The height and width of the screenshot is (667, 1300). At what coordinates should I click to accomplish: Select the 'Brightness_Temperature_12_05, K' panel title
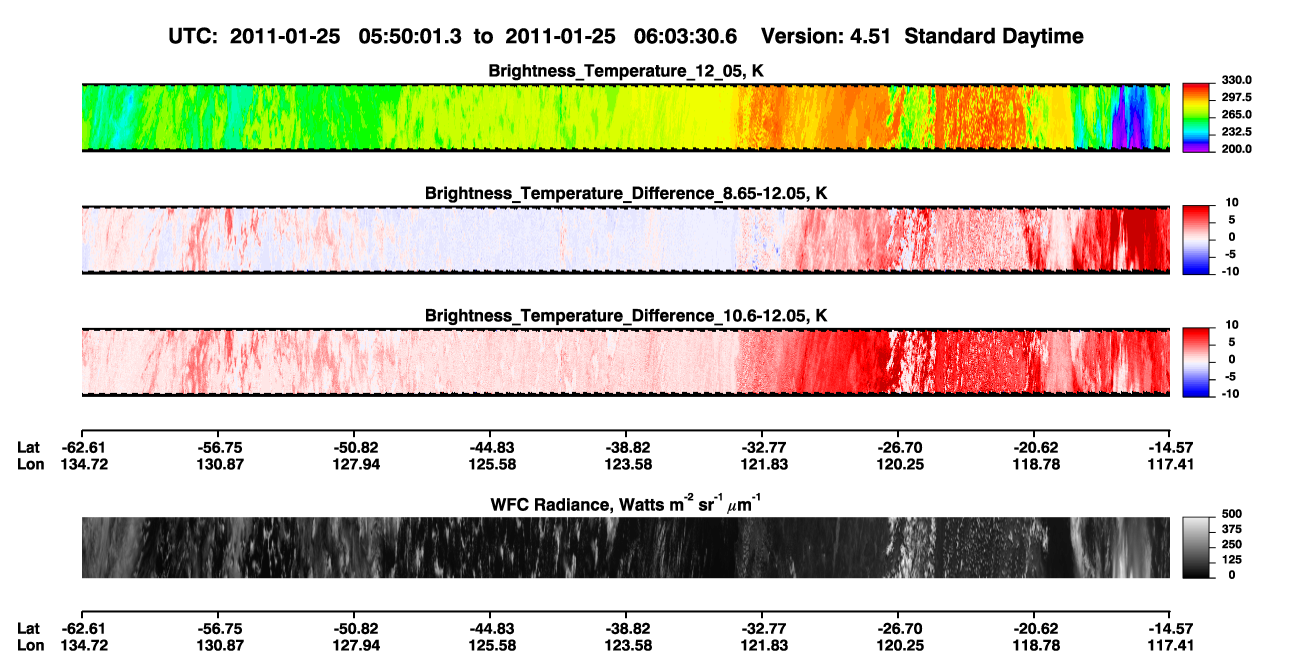[x=627, y=71]
